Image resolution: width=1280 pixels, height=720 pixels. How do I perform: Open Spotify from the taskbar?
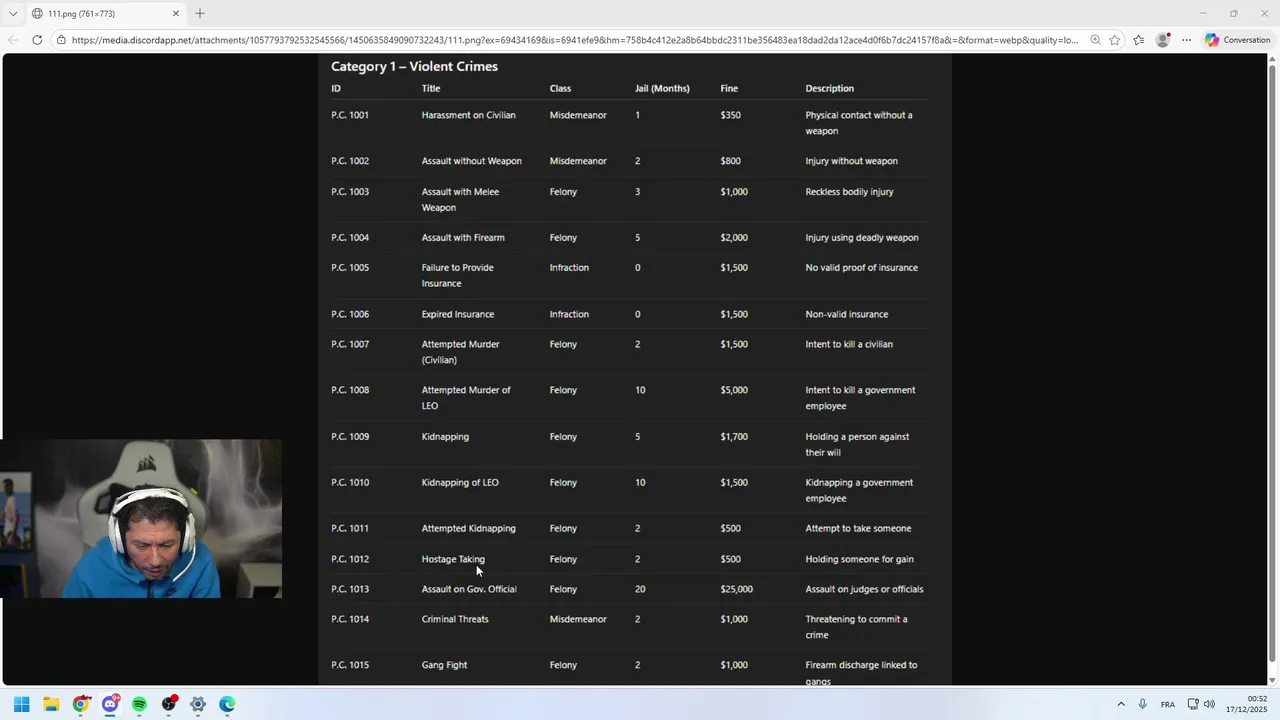pos(139,704)
